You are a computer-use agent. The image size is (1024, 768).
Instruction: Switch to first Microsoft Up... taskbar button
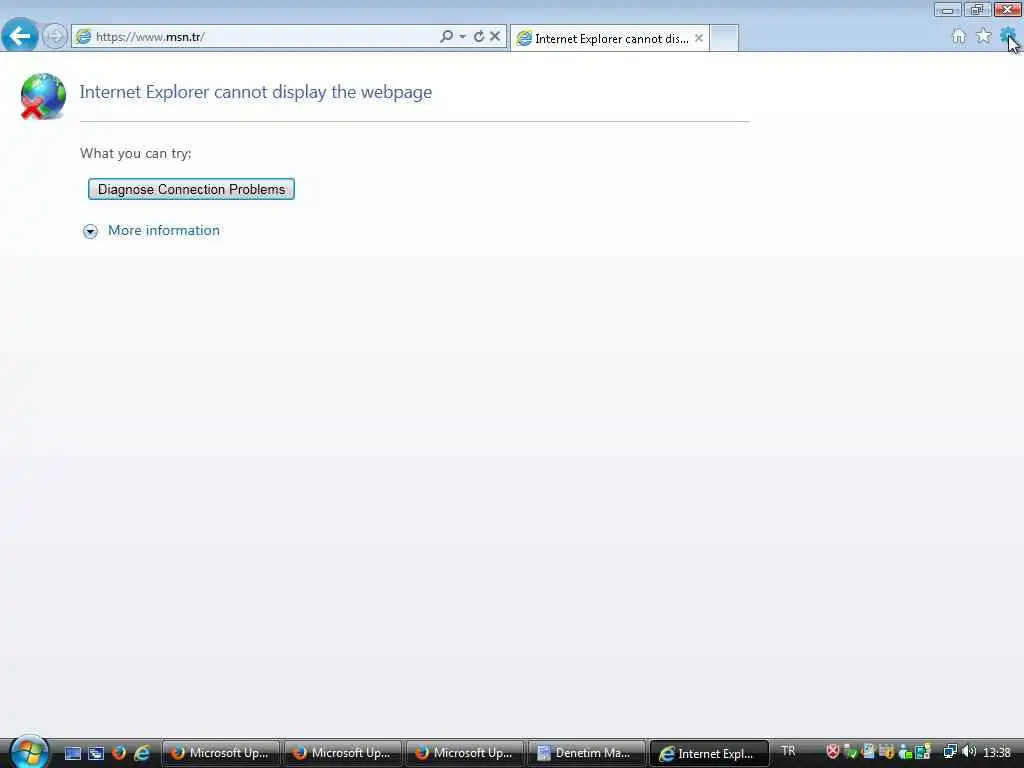221,753
